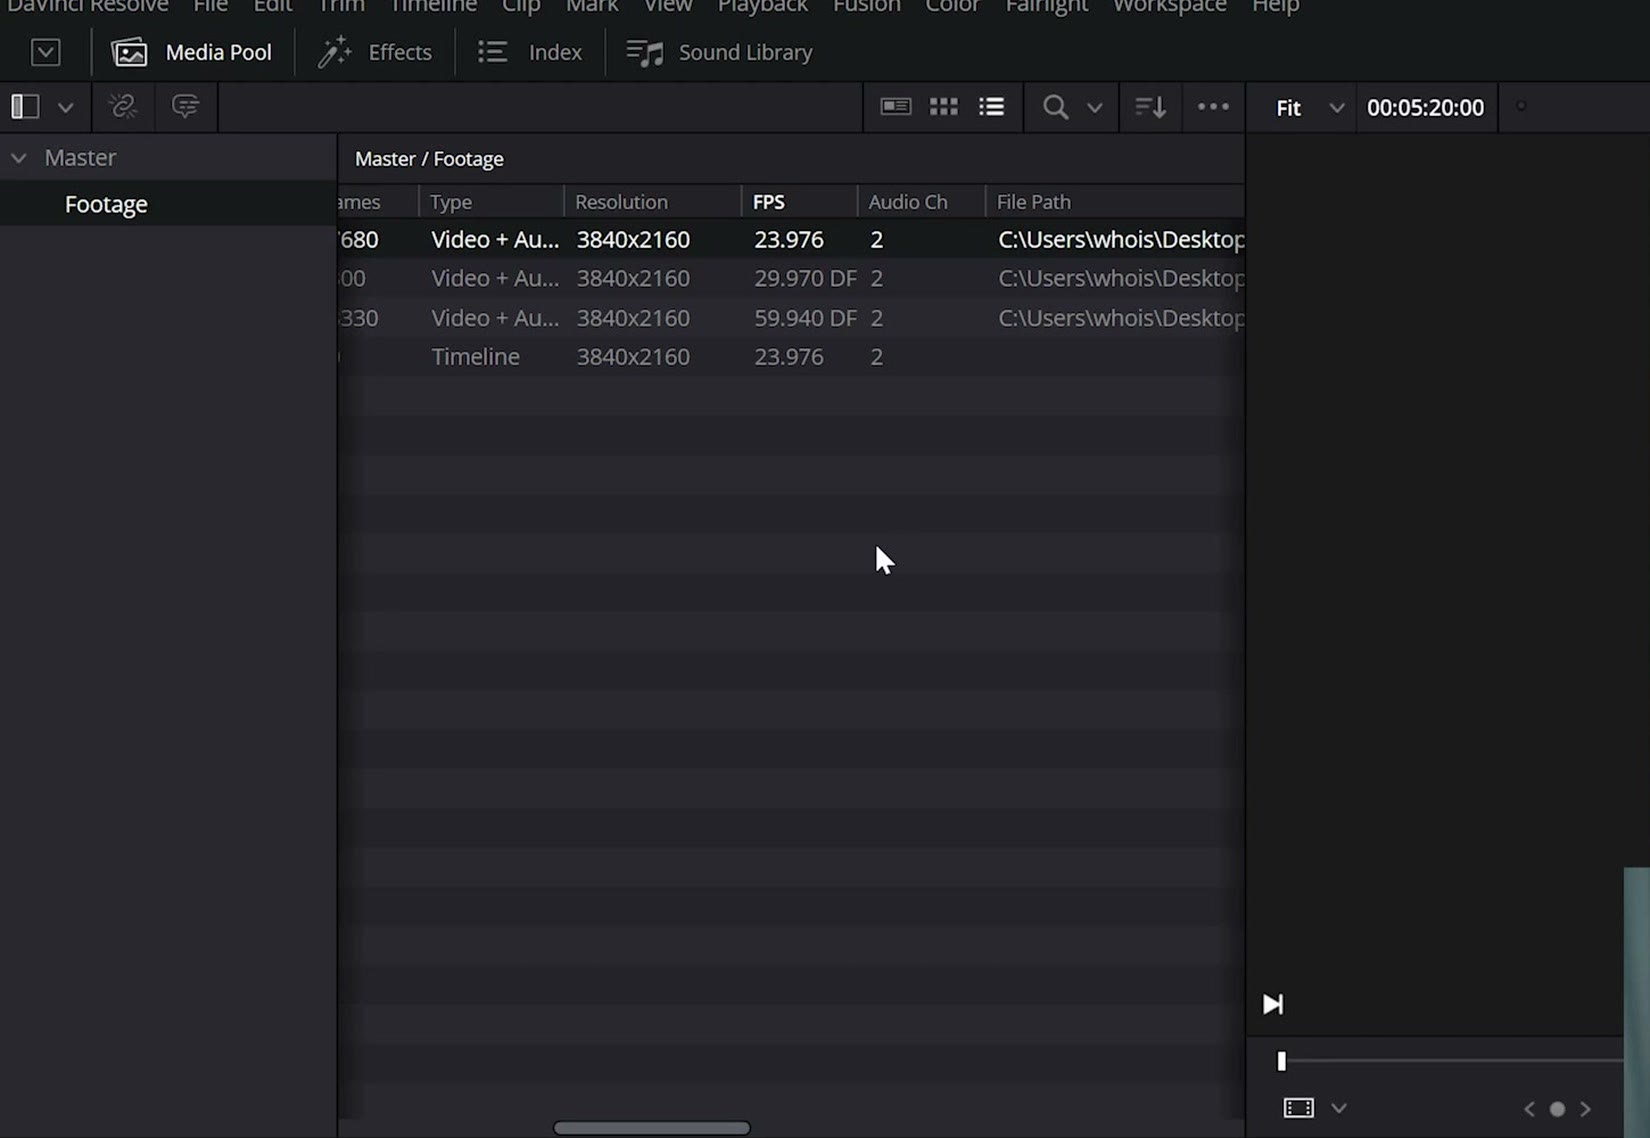Open the Timeline menu
The width and height of the screenshot is (1650, 1138).
point(433,6)
